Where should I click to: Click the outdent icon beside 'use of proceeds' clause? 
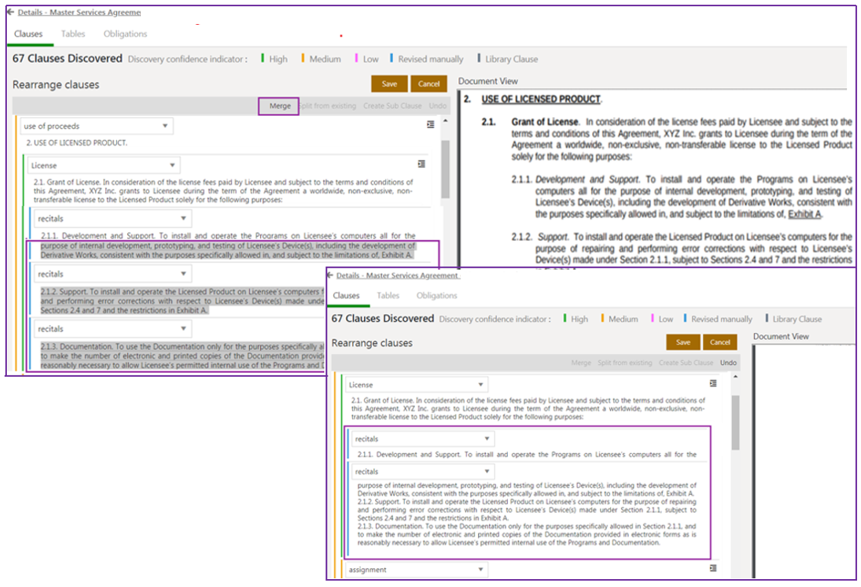(x=430, y=125)
